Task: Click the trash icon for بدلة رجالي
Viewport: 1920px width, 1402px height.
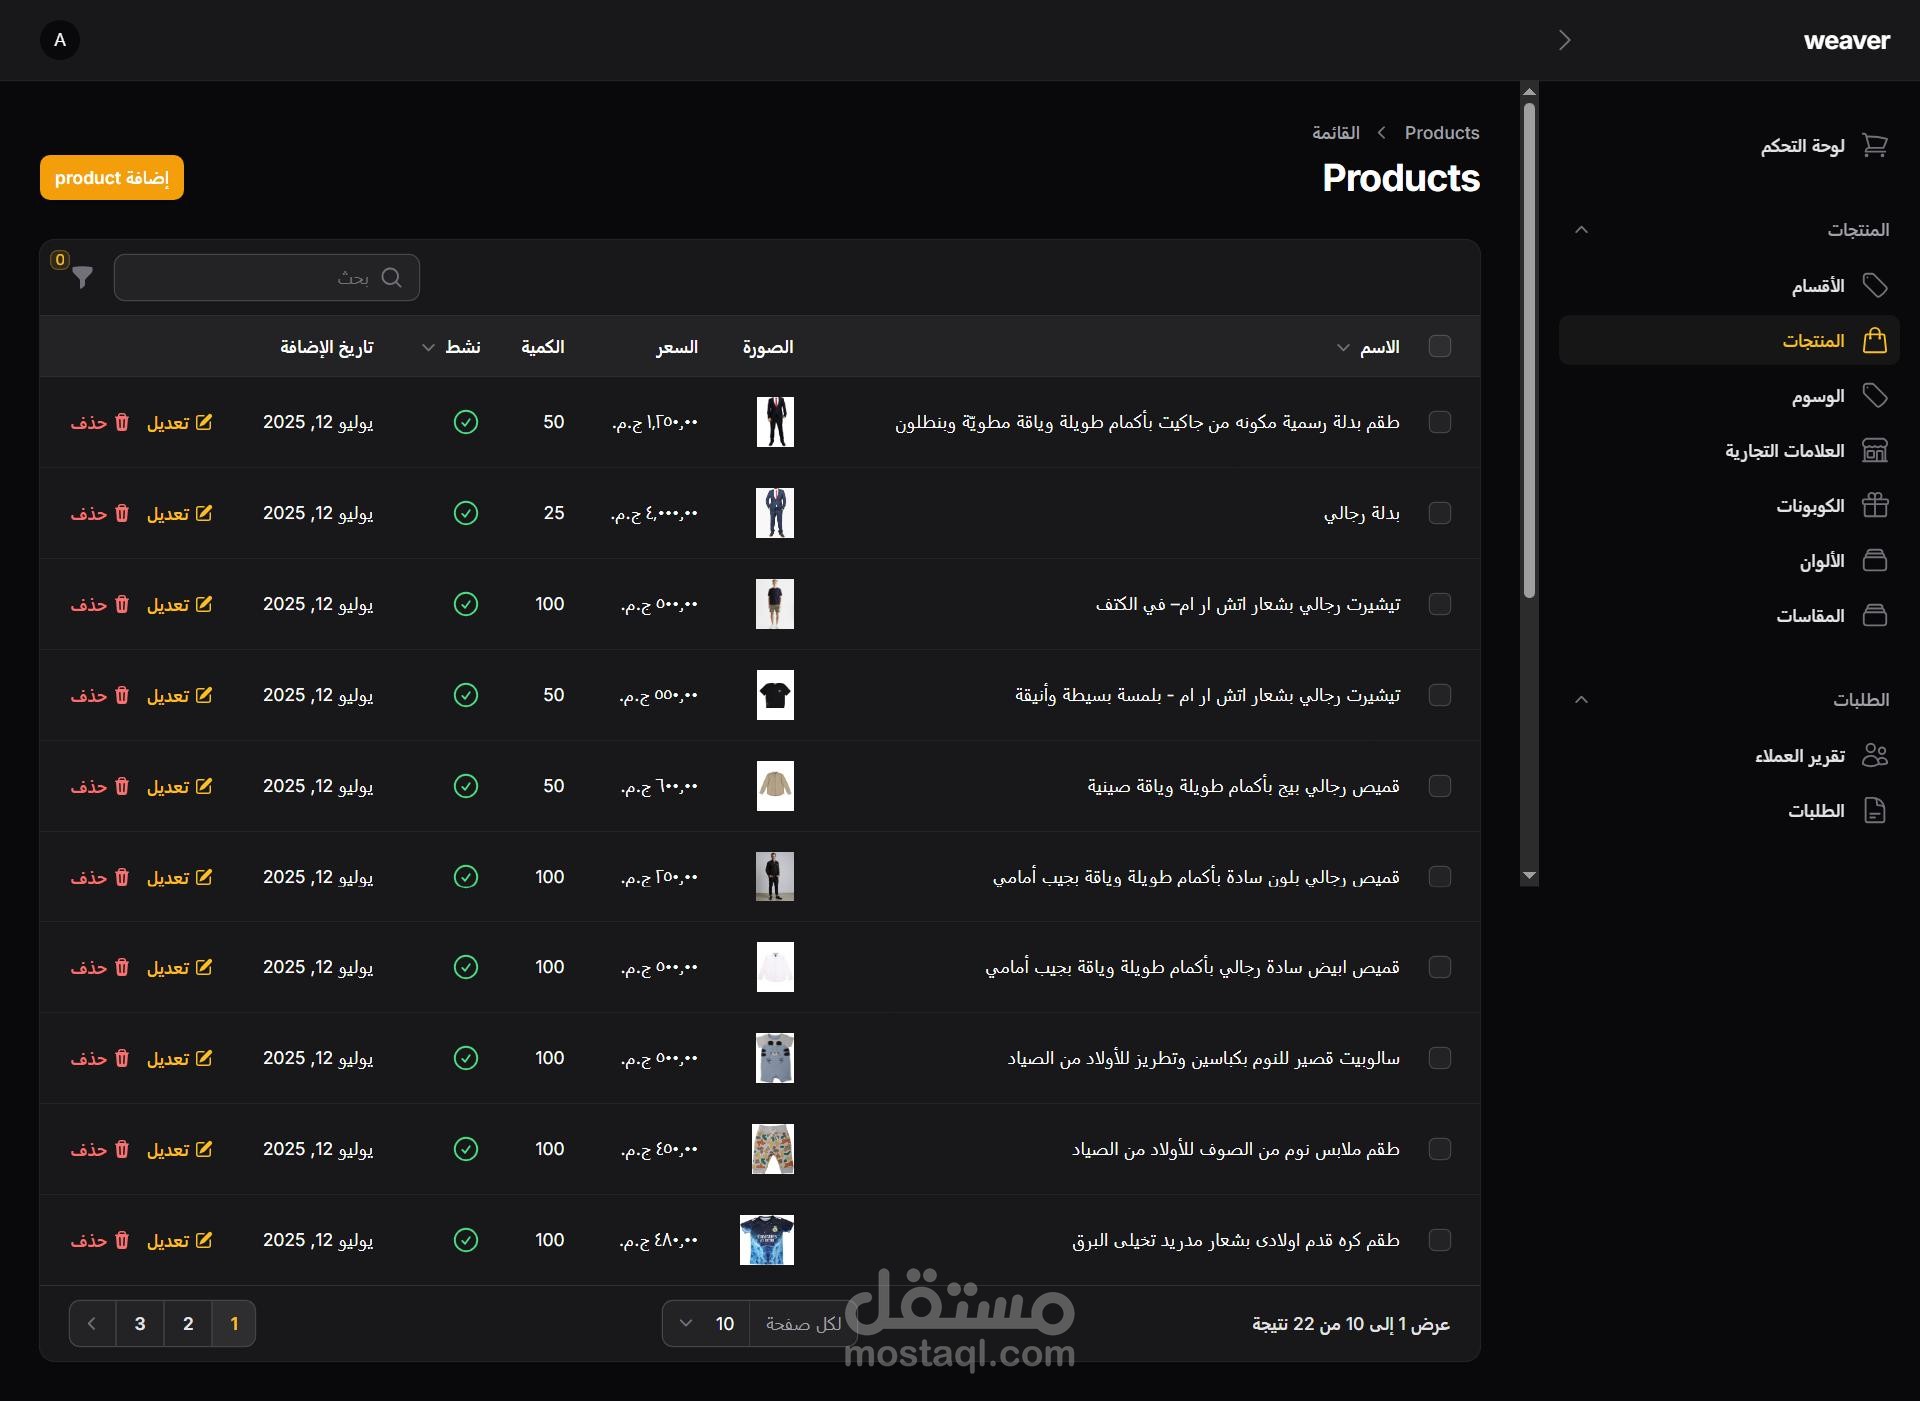Action: (122, 513)
